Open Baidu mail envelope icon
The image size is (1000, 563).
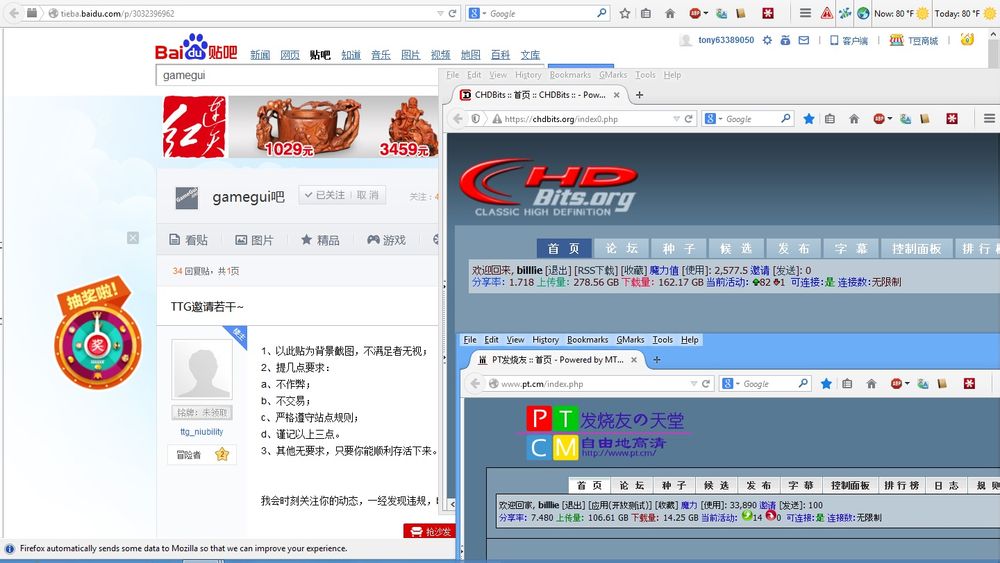tap(804, 40)
